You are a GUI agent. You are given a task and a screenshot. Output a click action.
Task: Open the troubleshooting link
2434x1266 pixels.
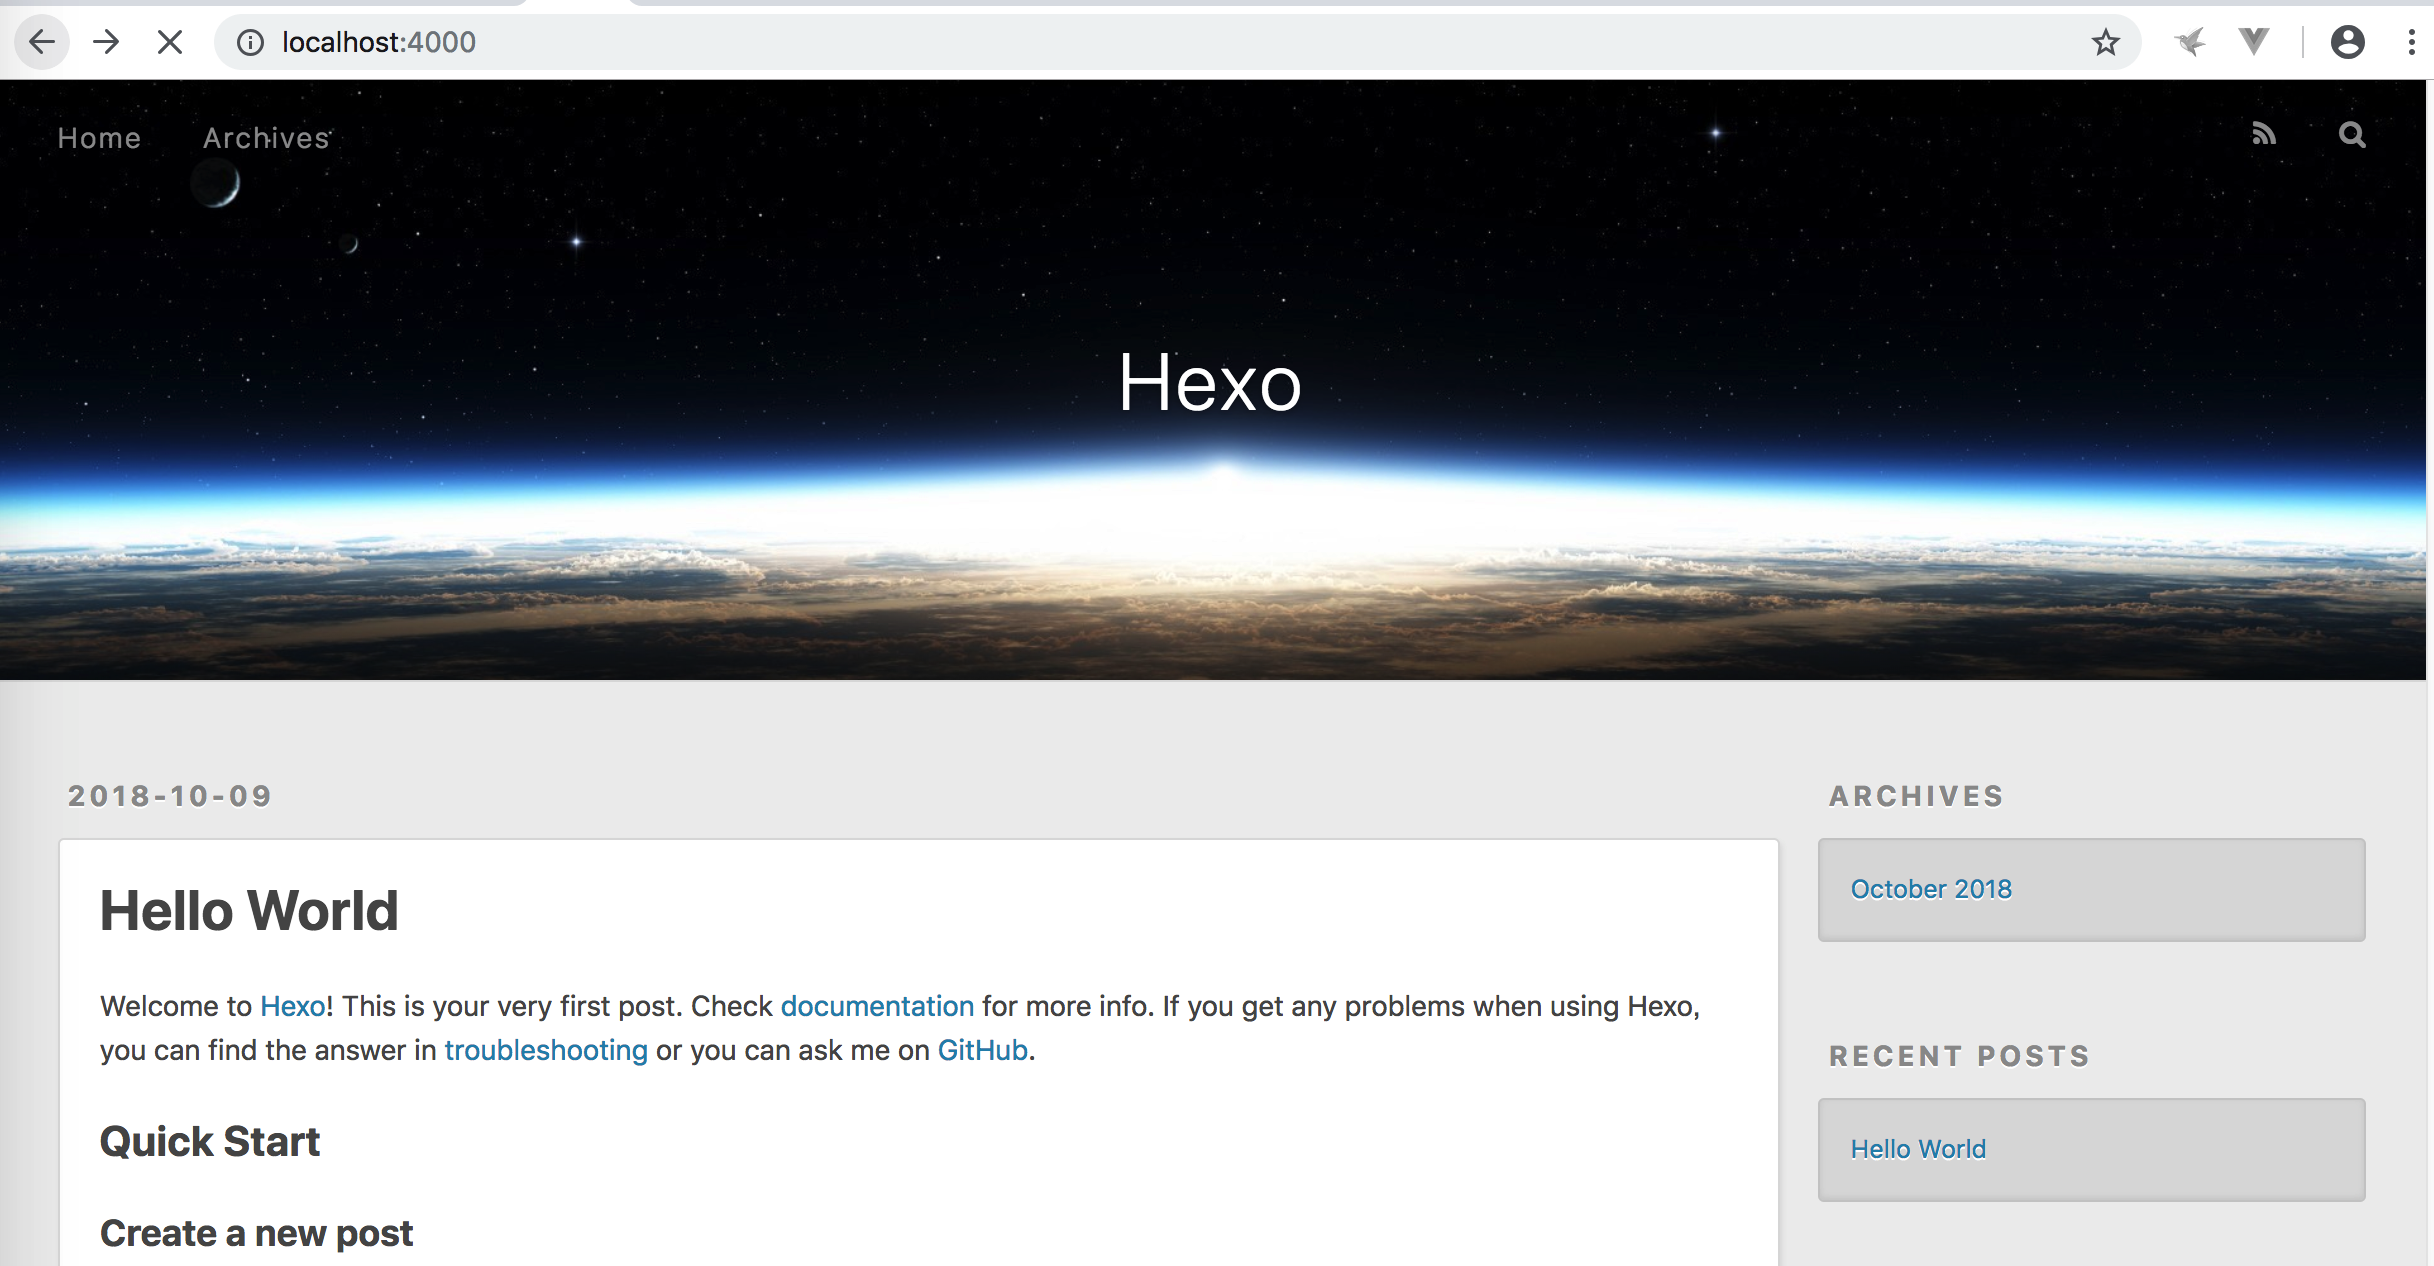546,1050
